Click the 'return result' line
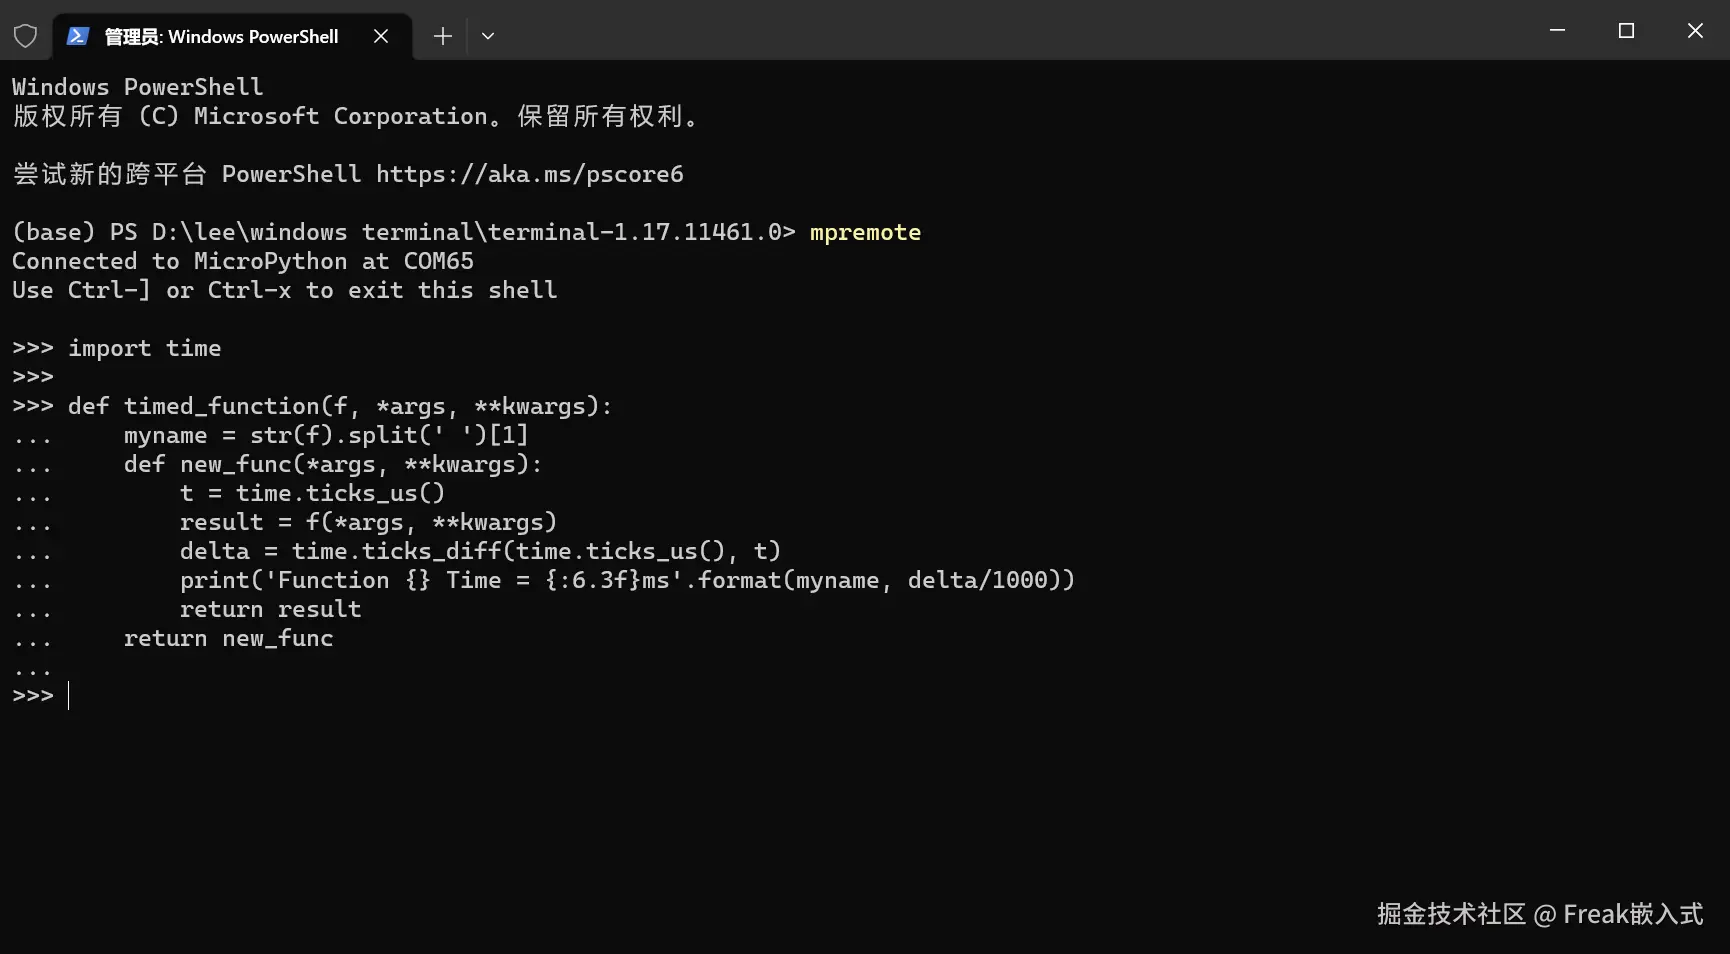This screenshot has height=954, width=1730. (270, 609)
